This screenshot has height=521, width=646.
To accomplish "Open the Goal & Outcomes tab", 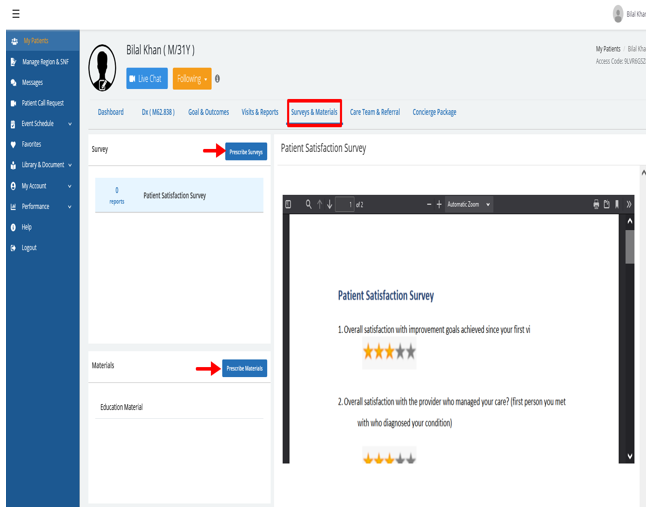I will tap(208, 112).
